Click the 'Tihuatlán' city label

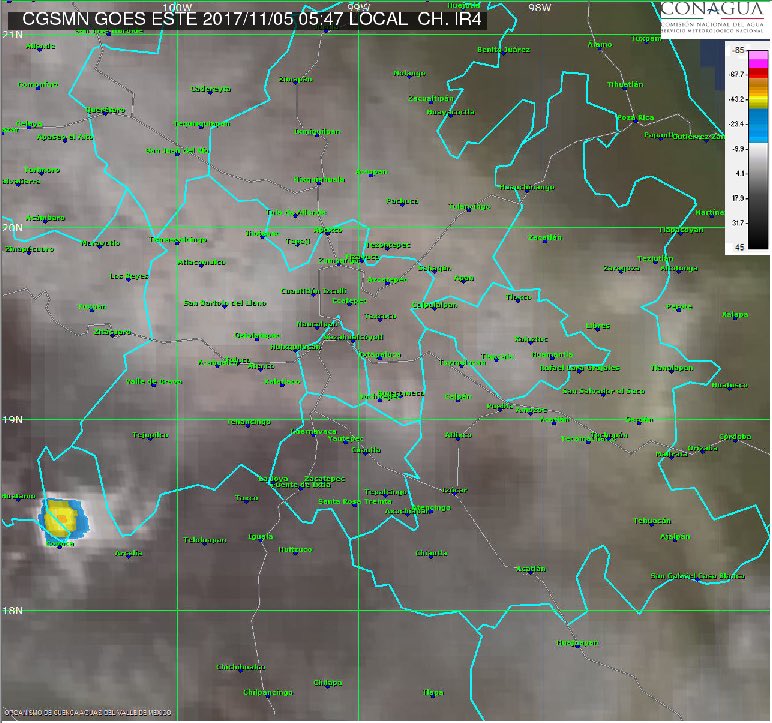point(625,85)
